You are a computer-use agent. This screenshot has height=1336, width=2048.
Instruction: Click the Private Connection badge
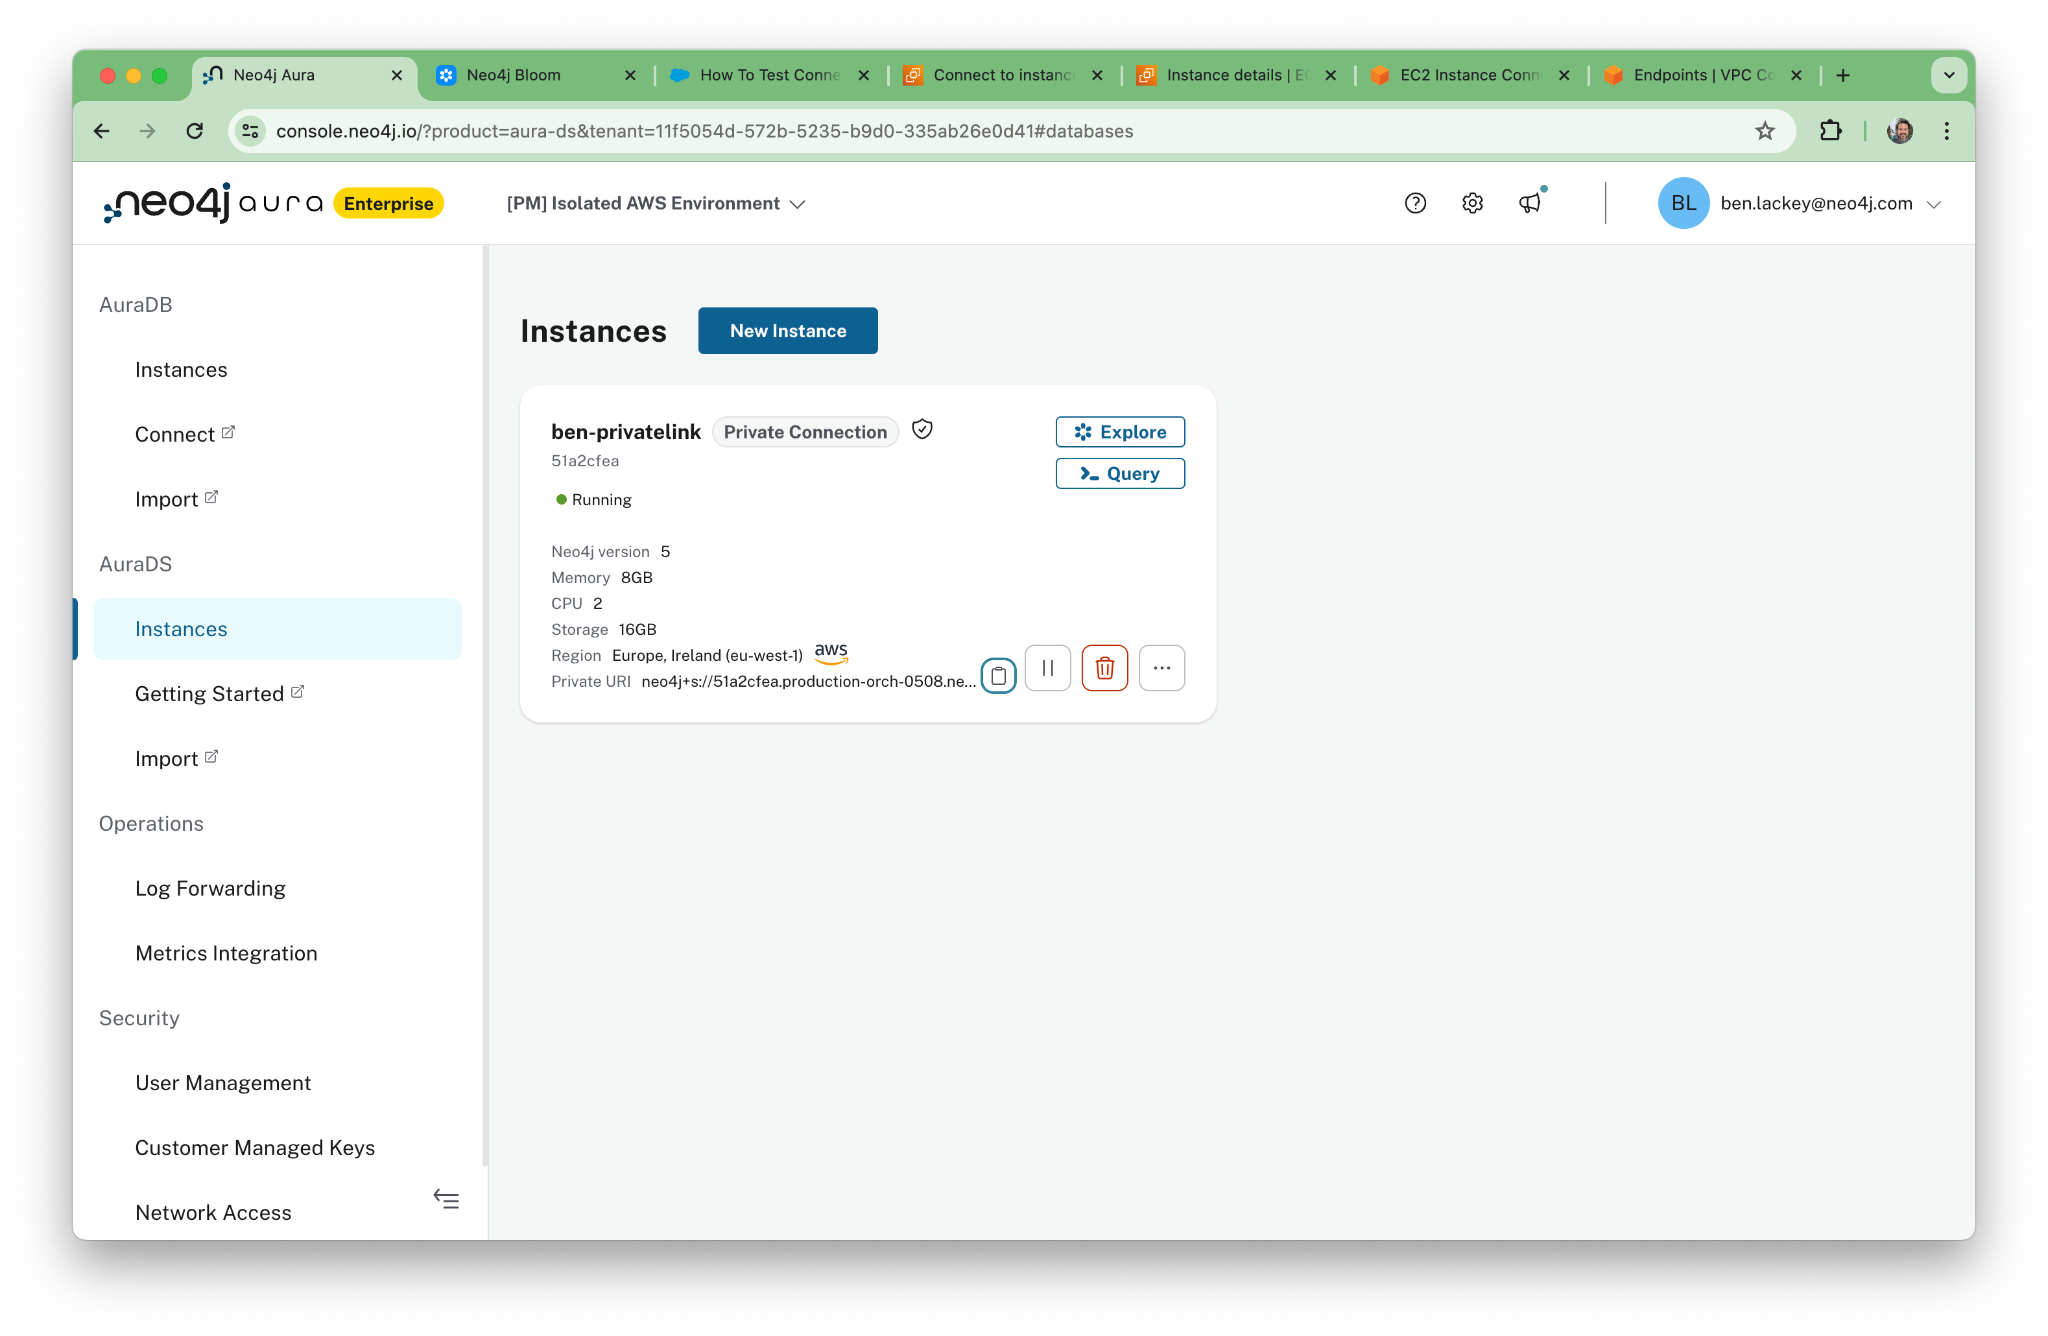coord(805,432)
